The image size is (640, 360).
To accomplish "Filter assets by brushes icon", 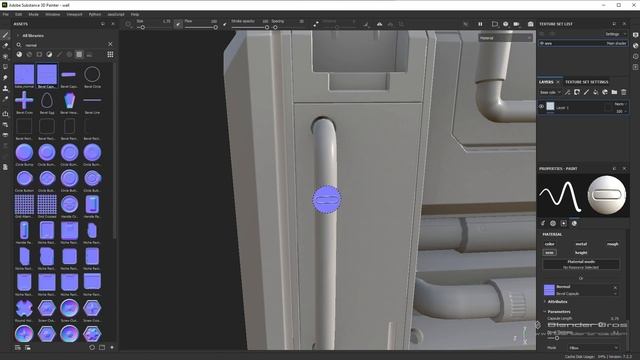I will 59,54.
